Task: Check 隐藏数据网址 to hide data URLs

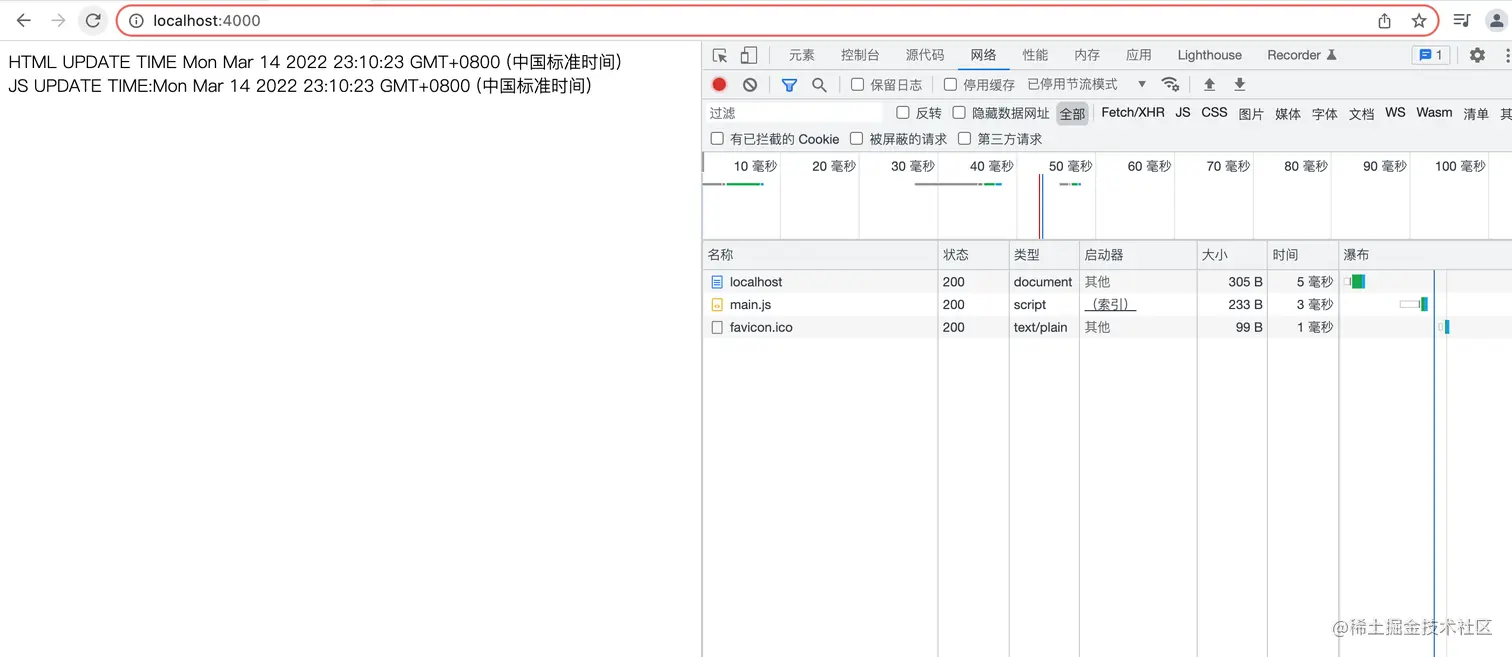Action: pos(959,112)
